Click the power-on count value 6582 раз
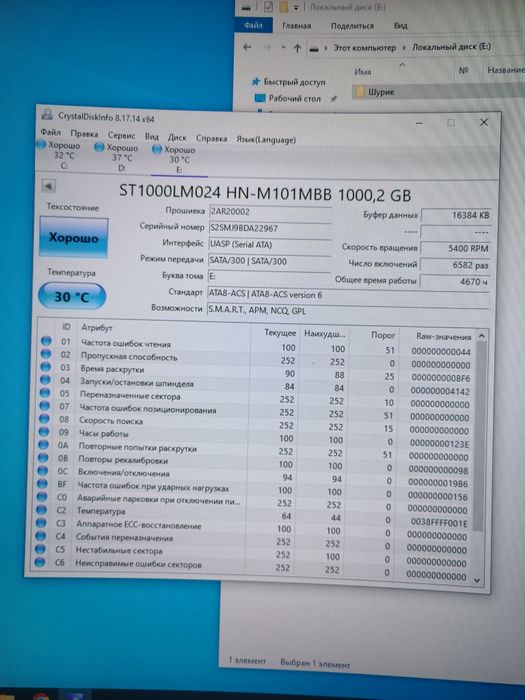 click(455, 265)
